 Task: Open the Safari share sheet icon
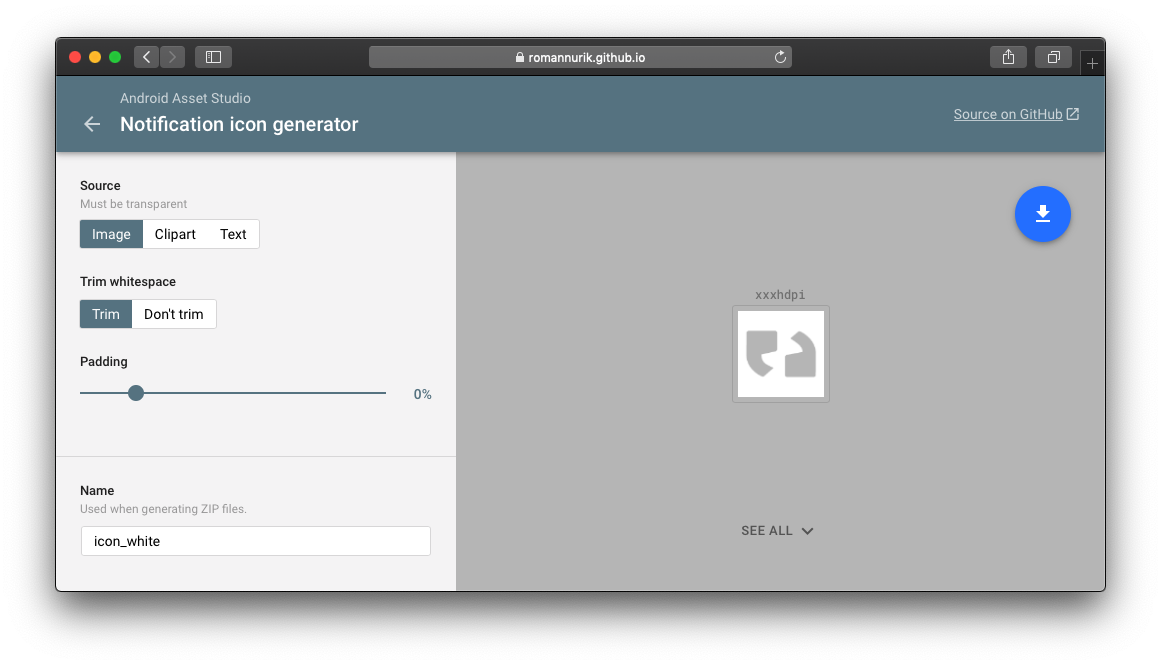1007,57
